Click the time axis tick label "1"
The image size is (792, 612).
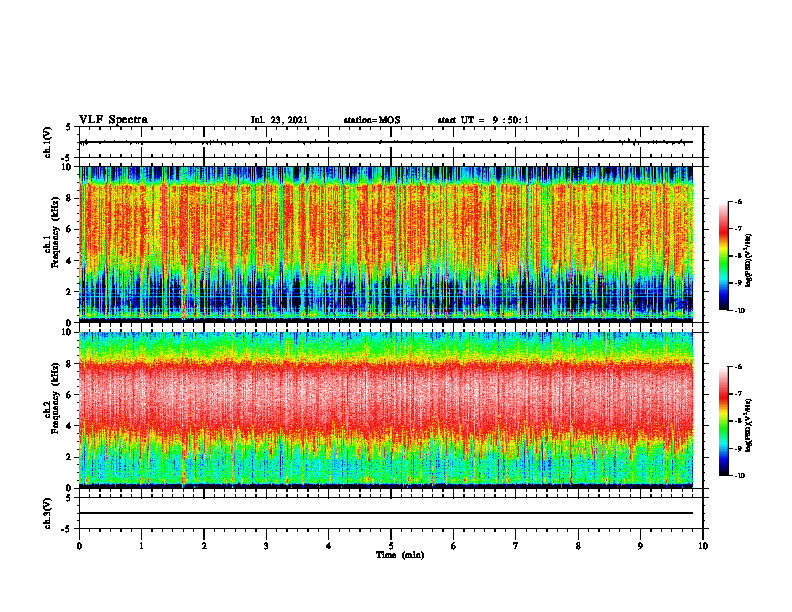[x=141, y=546]
